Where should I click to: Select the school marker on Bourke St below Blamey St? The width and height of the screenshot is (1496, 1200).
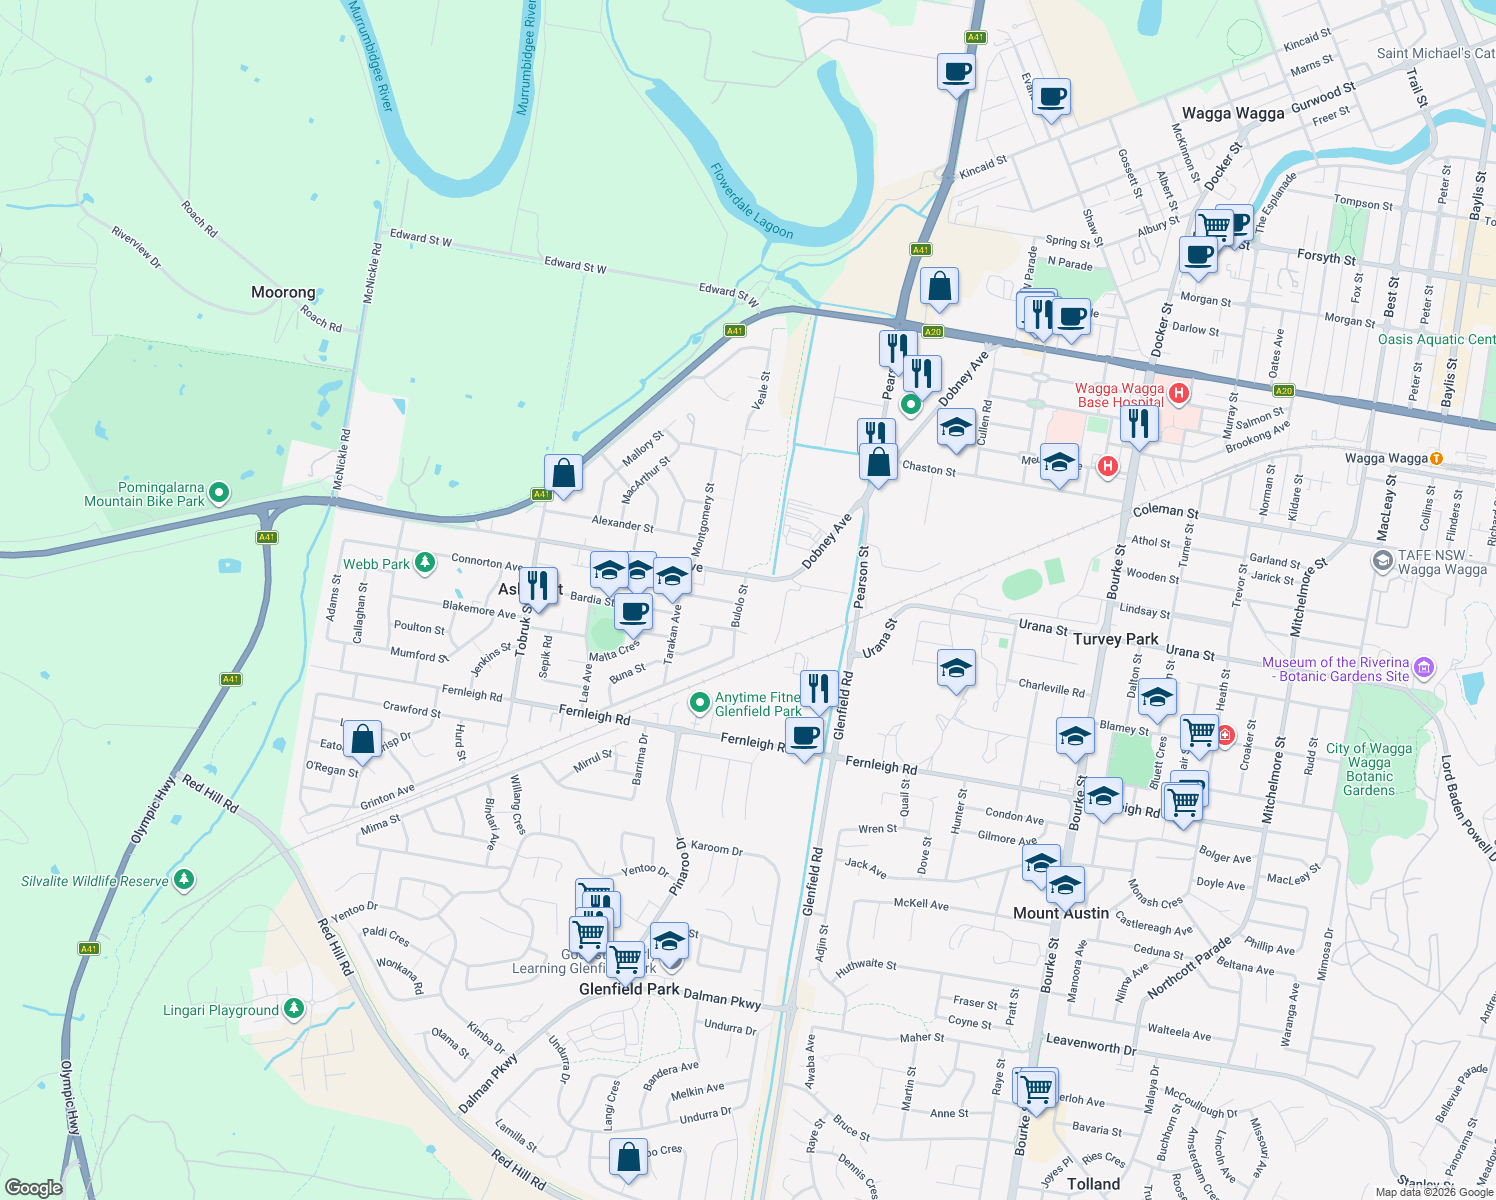pos(1075,737)
